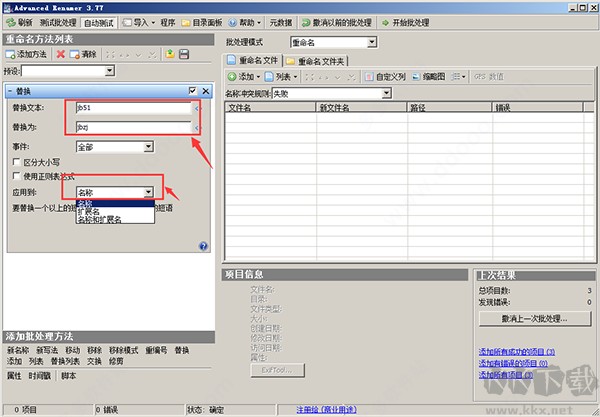This screenshot has height=417, width=600.
Task: Click the 添加方法 add method icon
Action: pyautogui.click(x=10, y=54)
